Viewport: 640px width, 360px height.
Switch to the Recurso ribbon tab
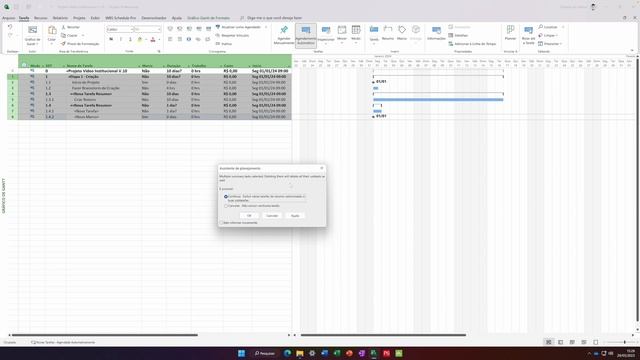pyautogui.click(x=40, y=18)
